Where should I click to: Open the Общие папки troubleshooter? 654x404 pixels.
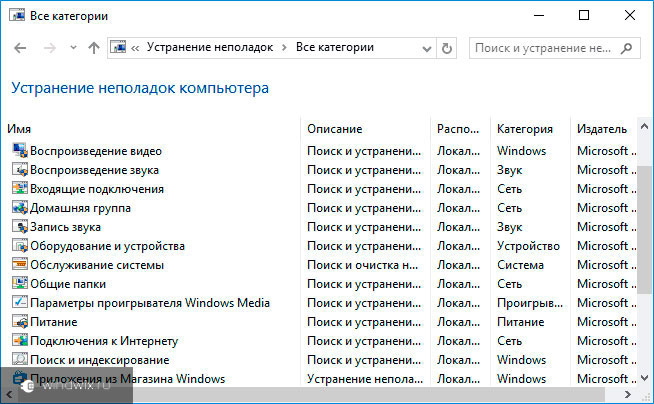click(68, 284)
